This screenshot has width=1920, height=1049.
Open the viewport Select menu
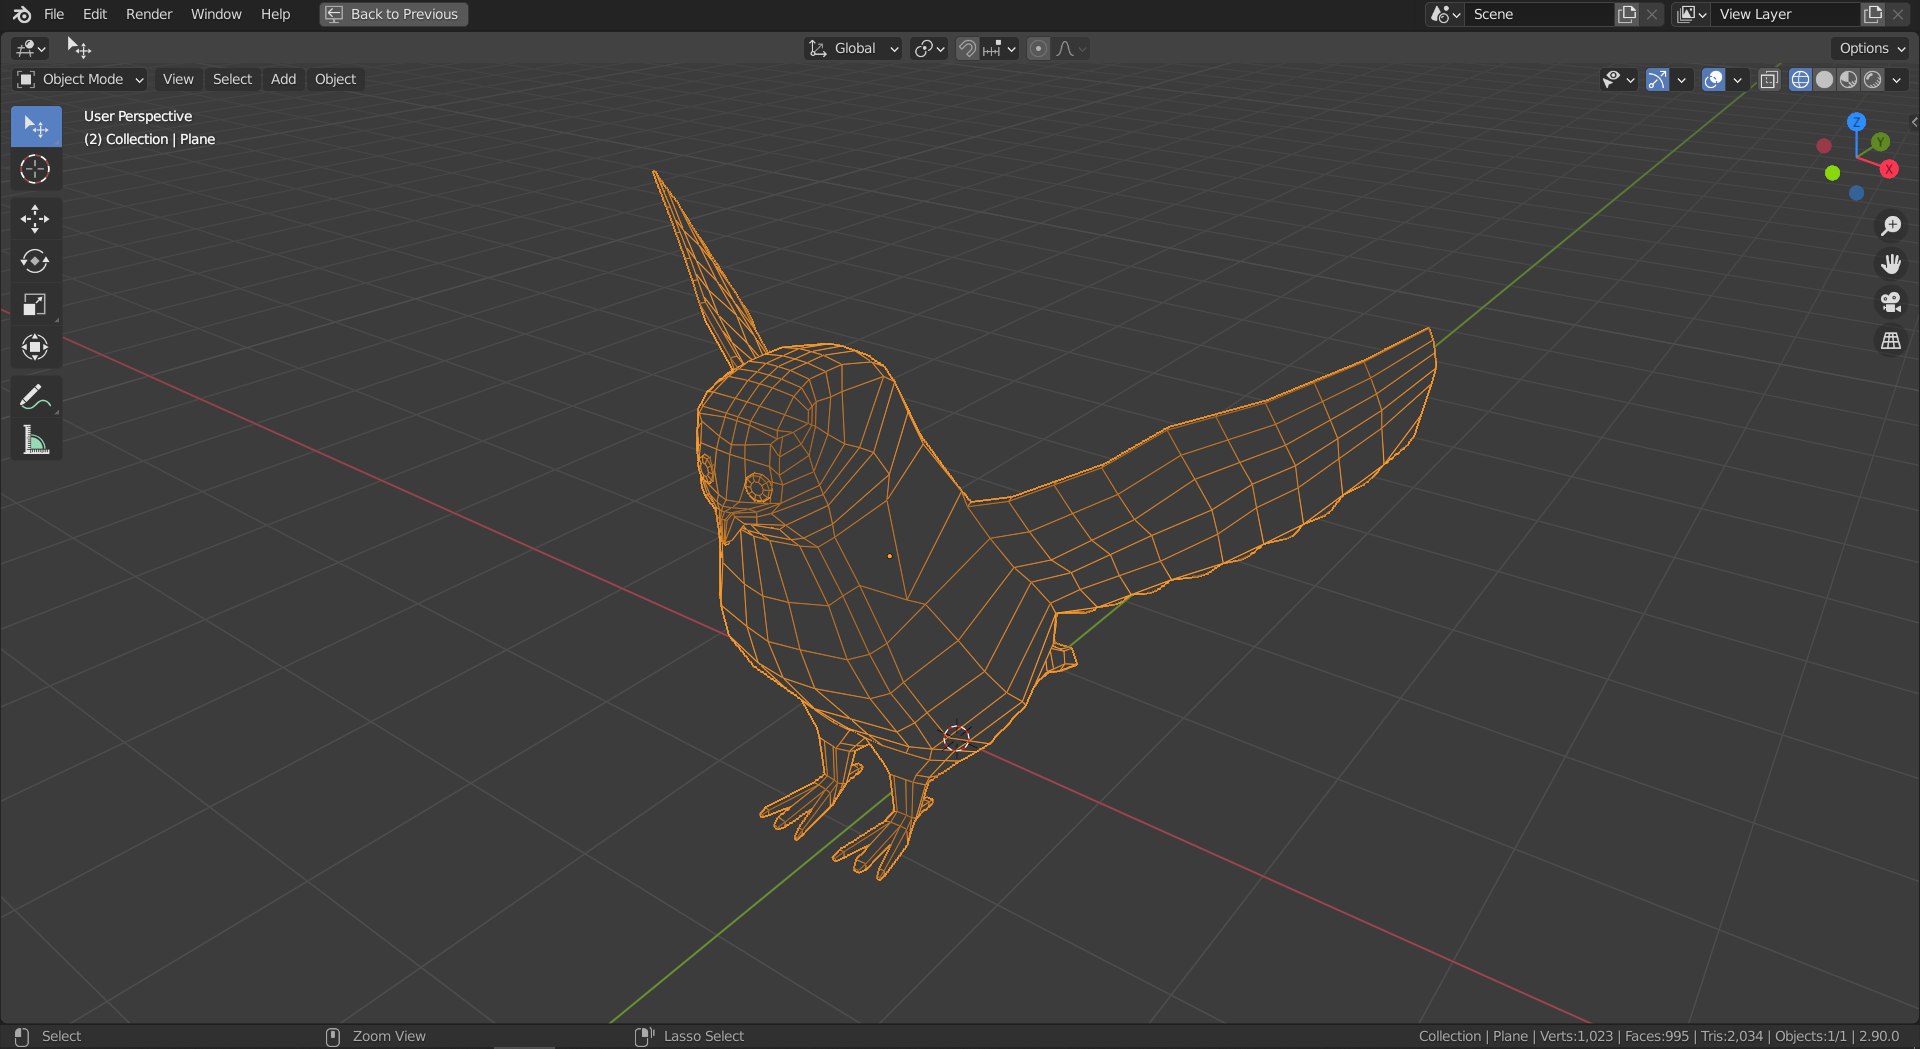(x=232, y=80)
